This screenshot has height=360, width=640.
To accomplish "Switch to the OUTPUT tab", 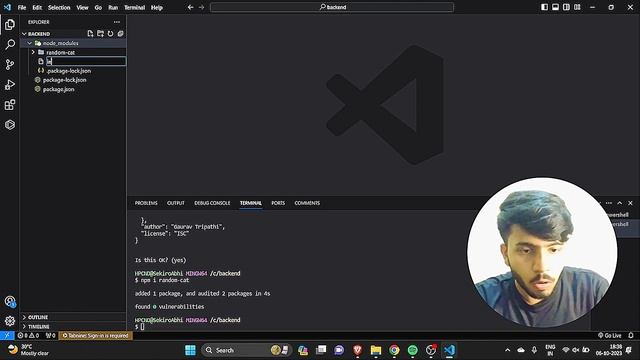I will (176, 203).
